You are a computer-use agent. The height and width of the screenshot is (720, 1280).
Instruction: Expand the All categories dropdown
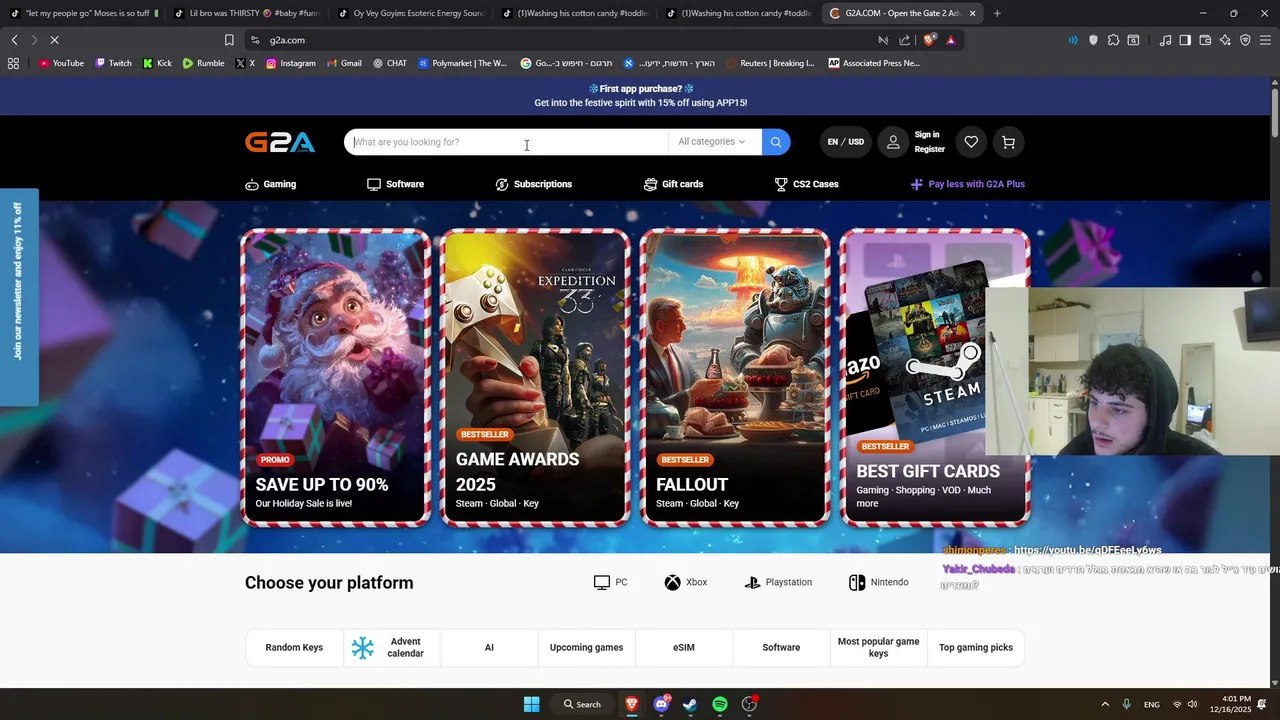[x=712, y=142]
